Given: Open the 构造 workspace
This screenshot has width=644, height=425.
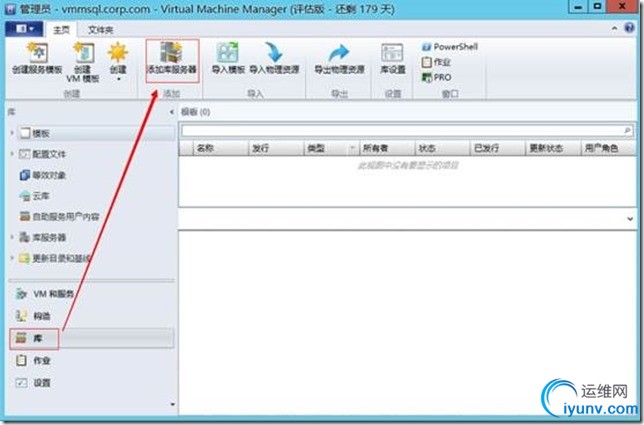Looking at the screenshot, I should (92, 316).
